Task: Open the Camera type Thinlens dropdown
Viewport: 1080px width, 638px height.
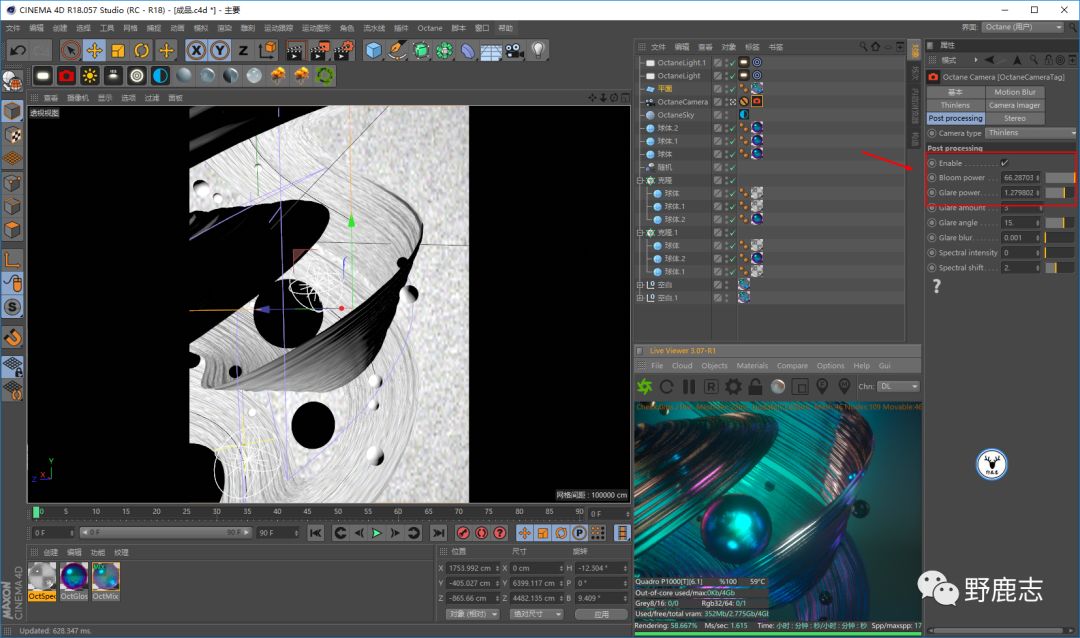Action: pos(1030,133)
